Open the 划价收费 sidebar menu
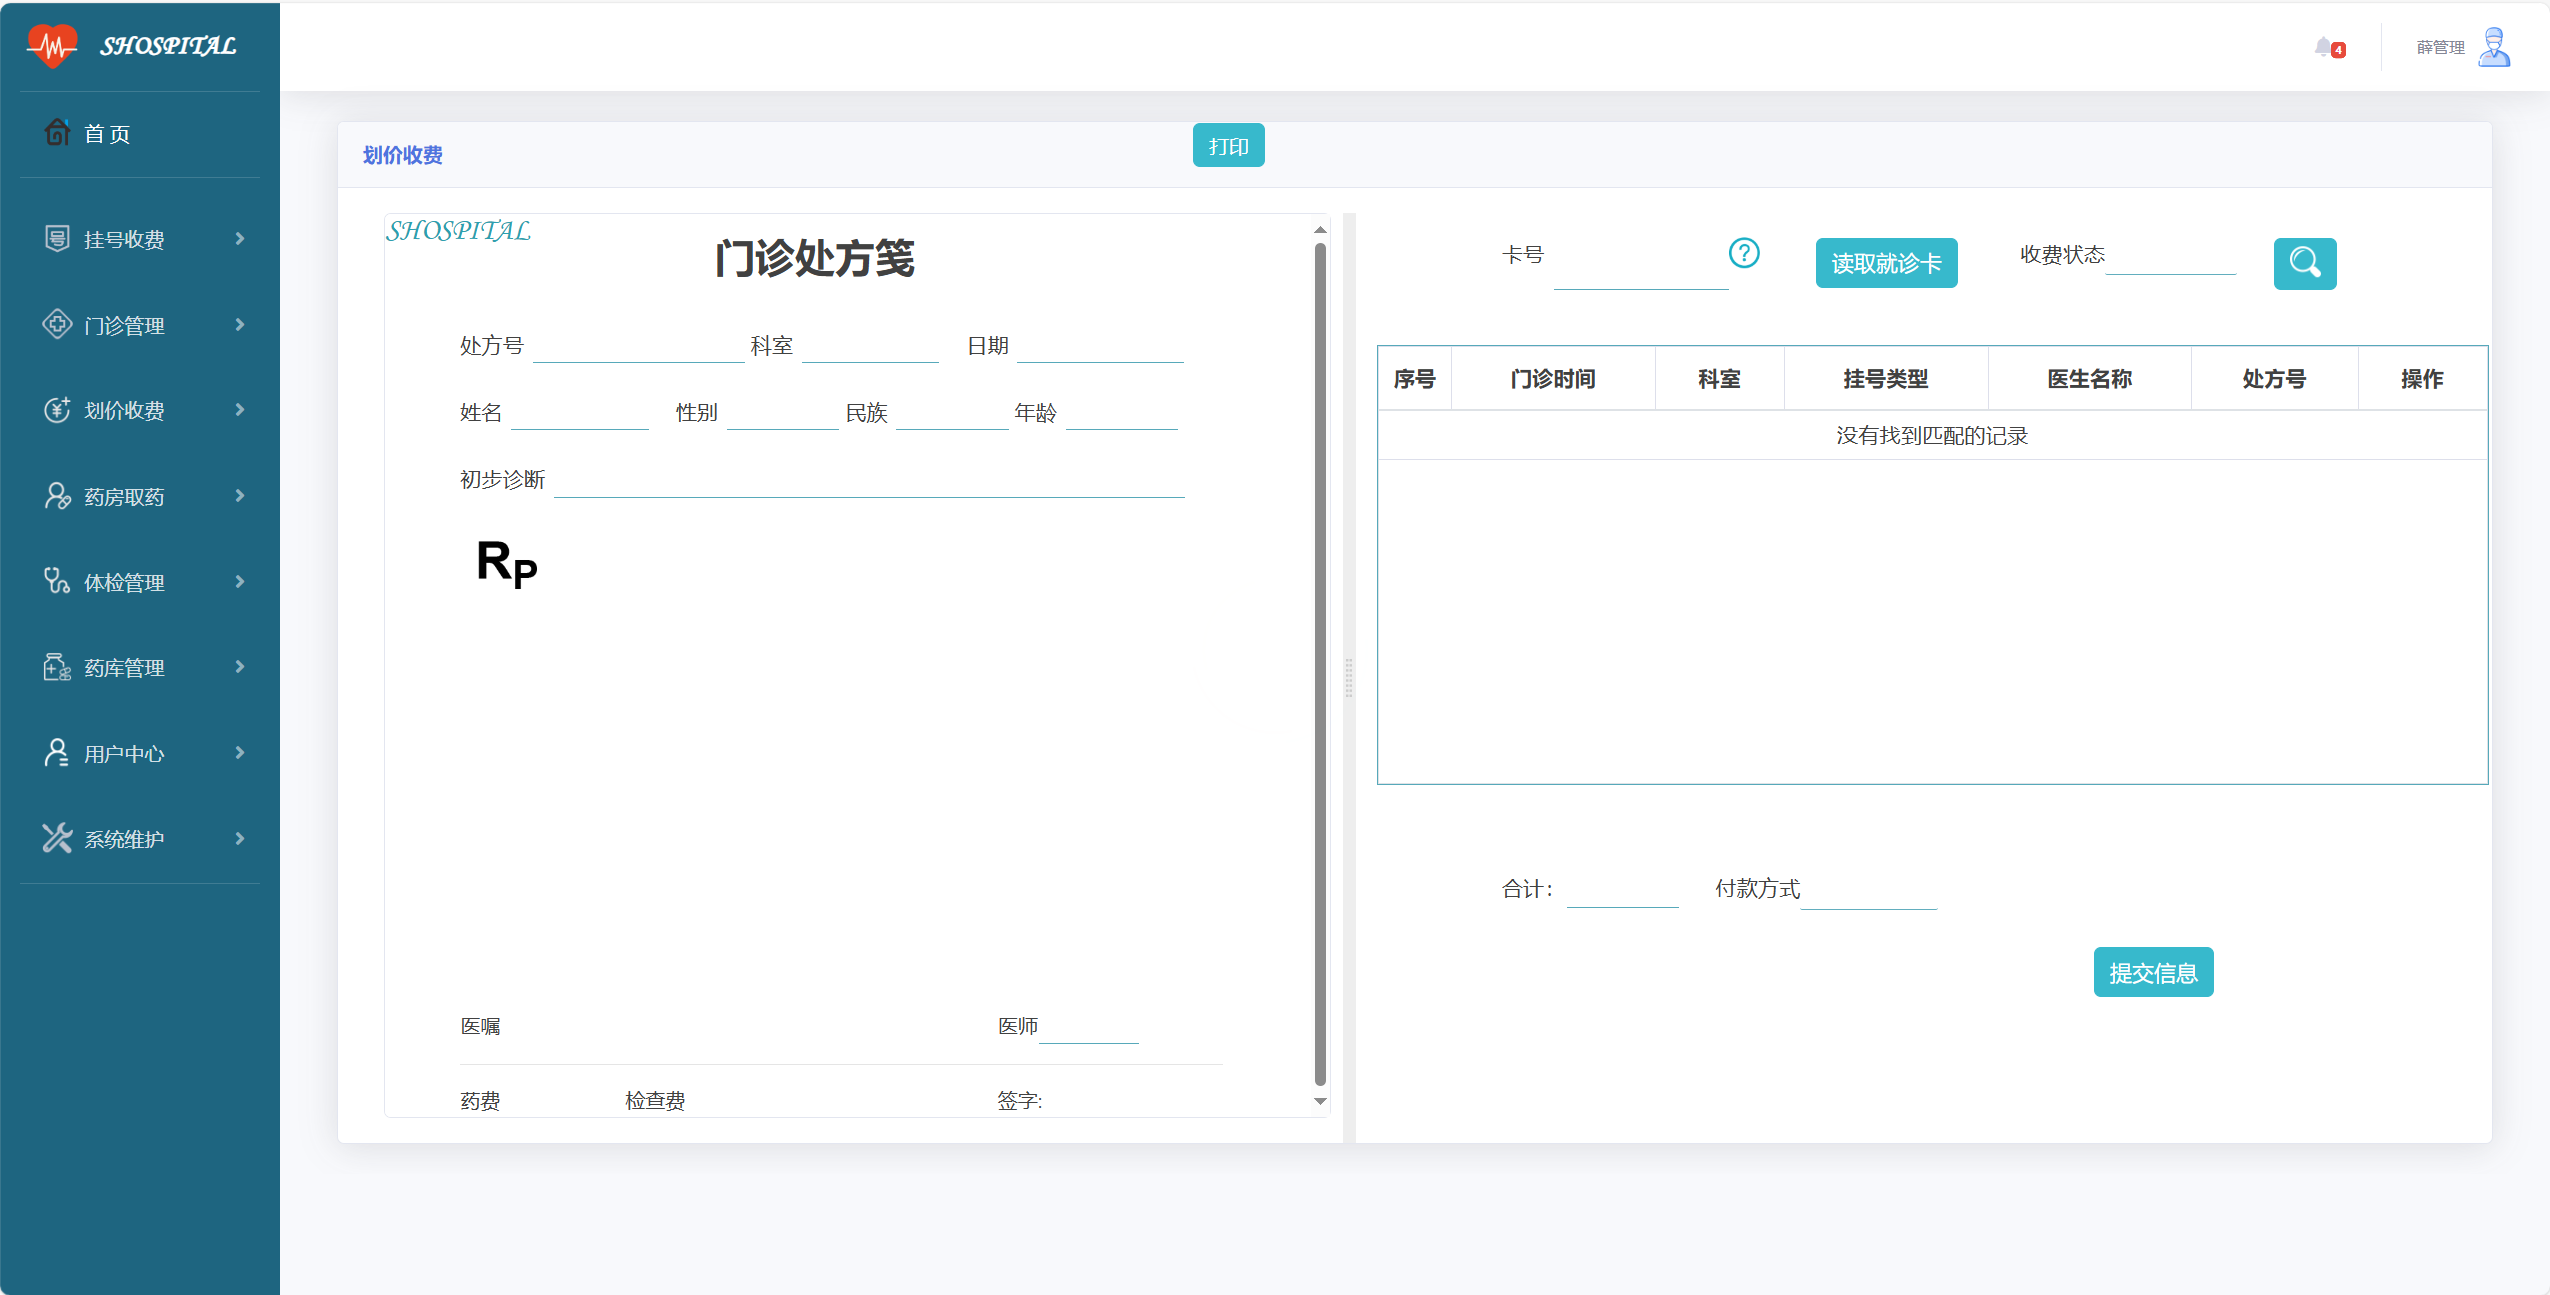The width and height of the screenshot is (2550, 1295). tap(124, 410)
